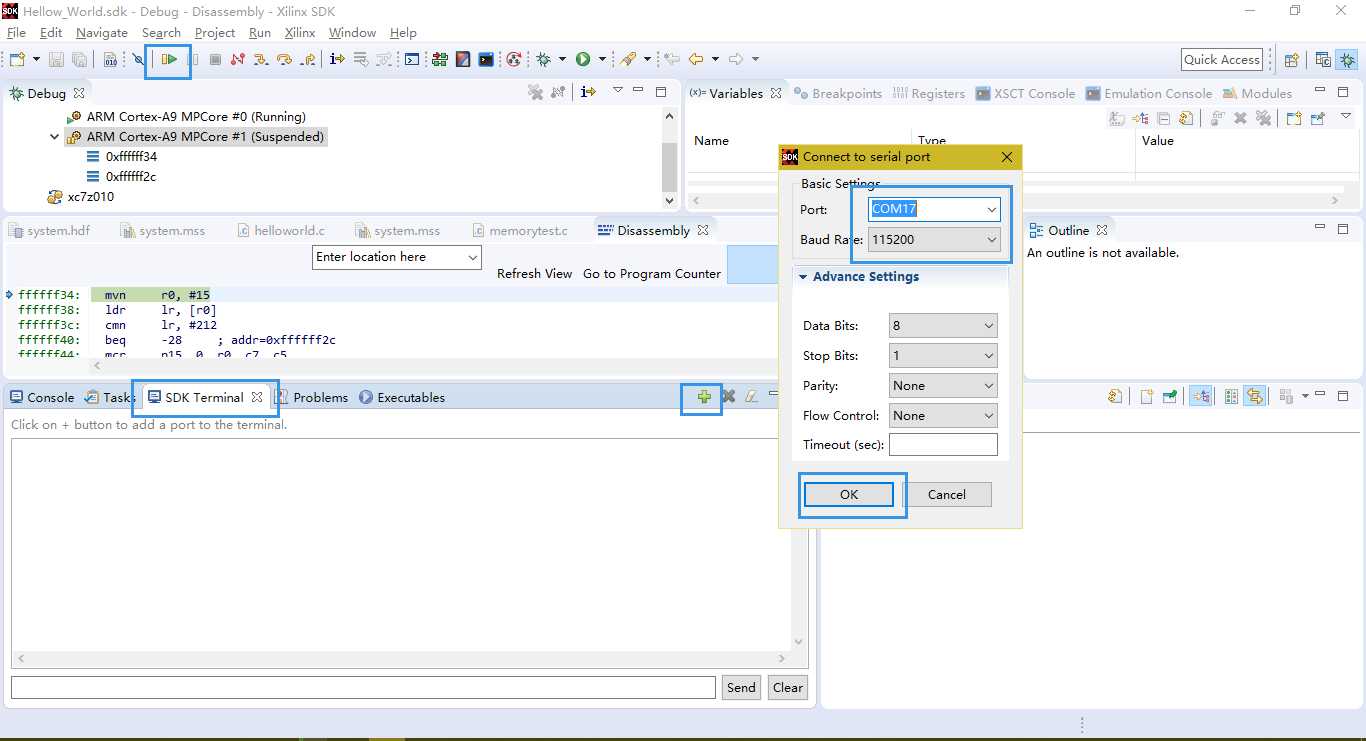Open the Port COM17 combo box
Screen dimensions: 1366x741
click(x=934, y=209)
